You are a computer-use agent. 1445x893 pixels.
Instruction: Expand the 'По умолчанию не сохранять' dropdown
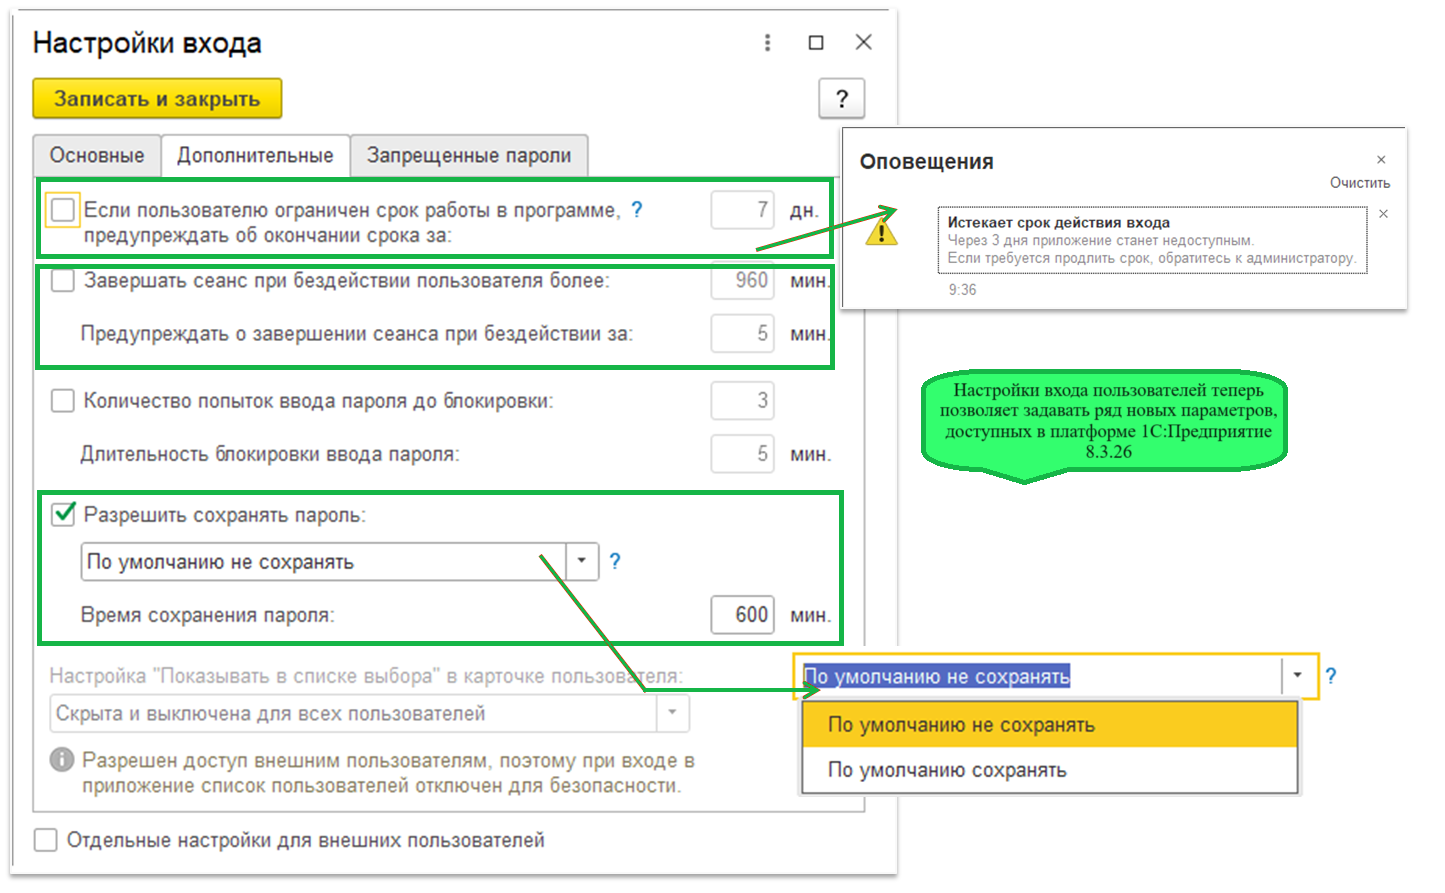(x=581, y=561)
